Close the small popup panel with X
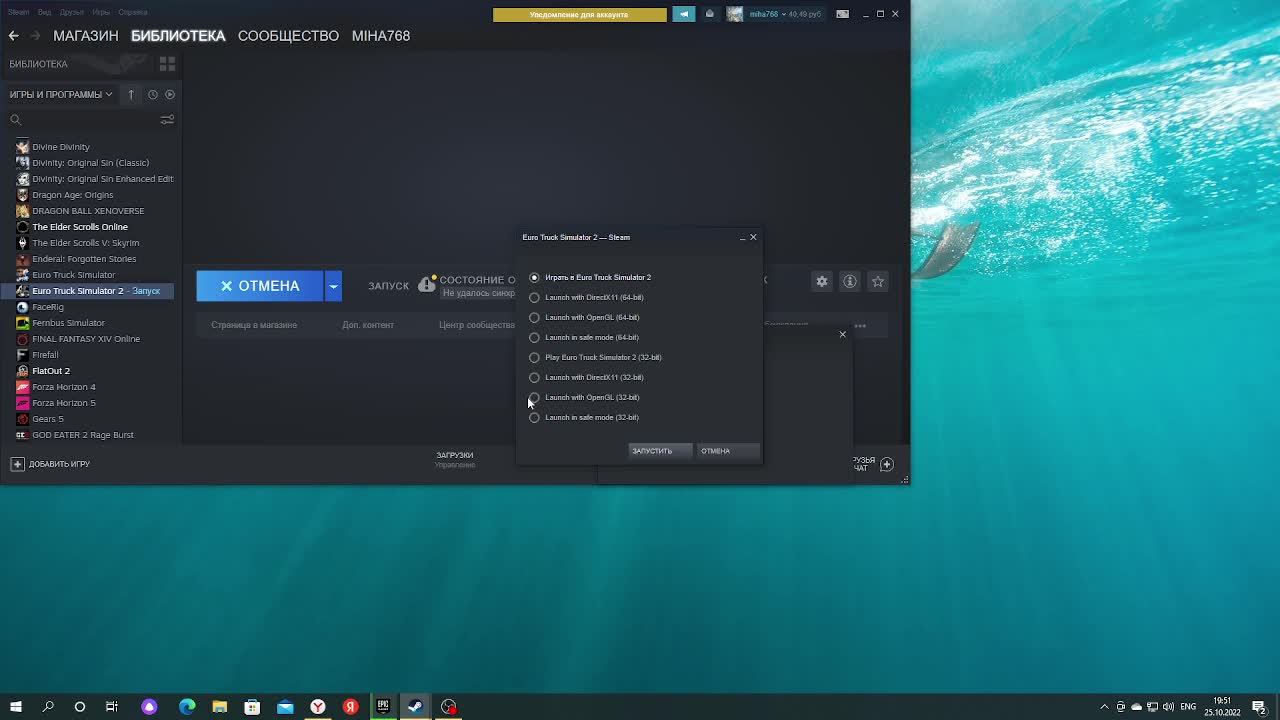The image size is (1280, 720). point(843,334)
